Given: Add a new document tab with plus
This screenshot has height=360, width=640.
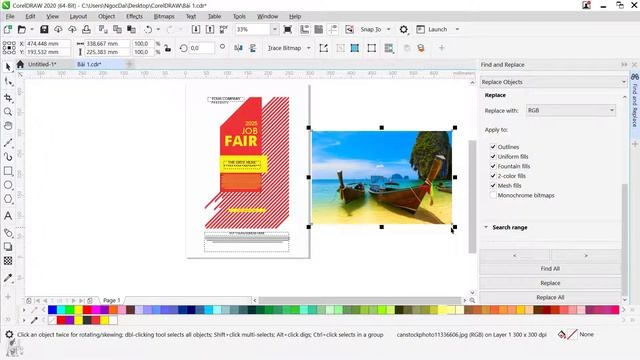Looking at the screenshot, I should click(x=129, y=64).
